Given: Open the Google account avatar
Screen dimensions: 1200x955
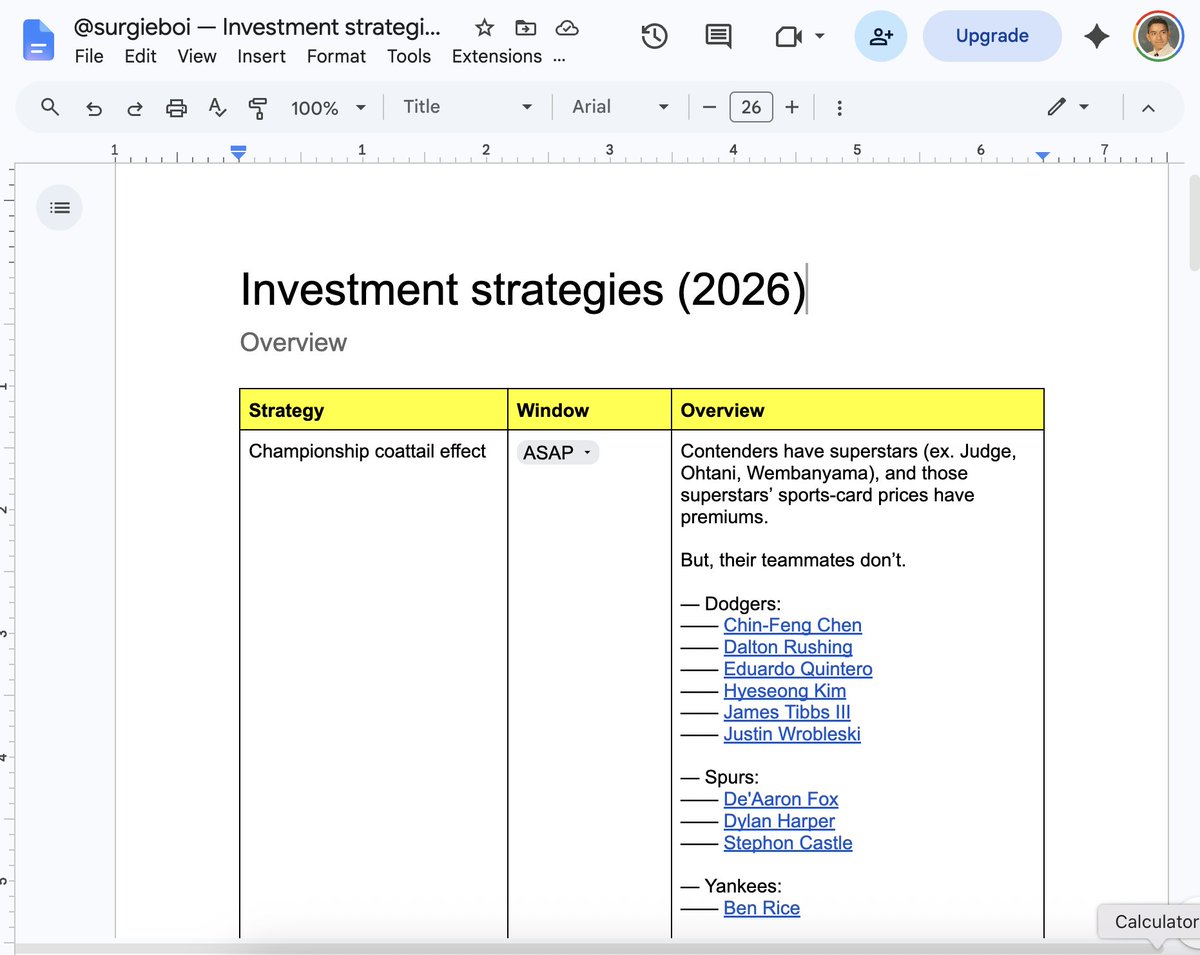Looking at the screenshot, I should coord(1158,36).
